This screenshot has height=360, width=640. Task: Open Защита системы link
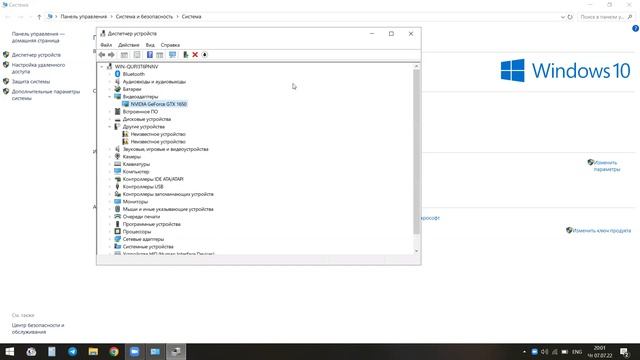(31, 81)
